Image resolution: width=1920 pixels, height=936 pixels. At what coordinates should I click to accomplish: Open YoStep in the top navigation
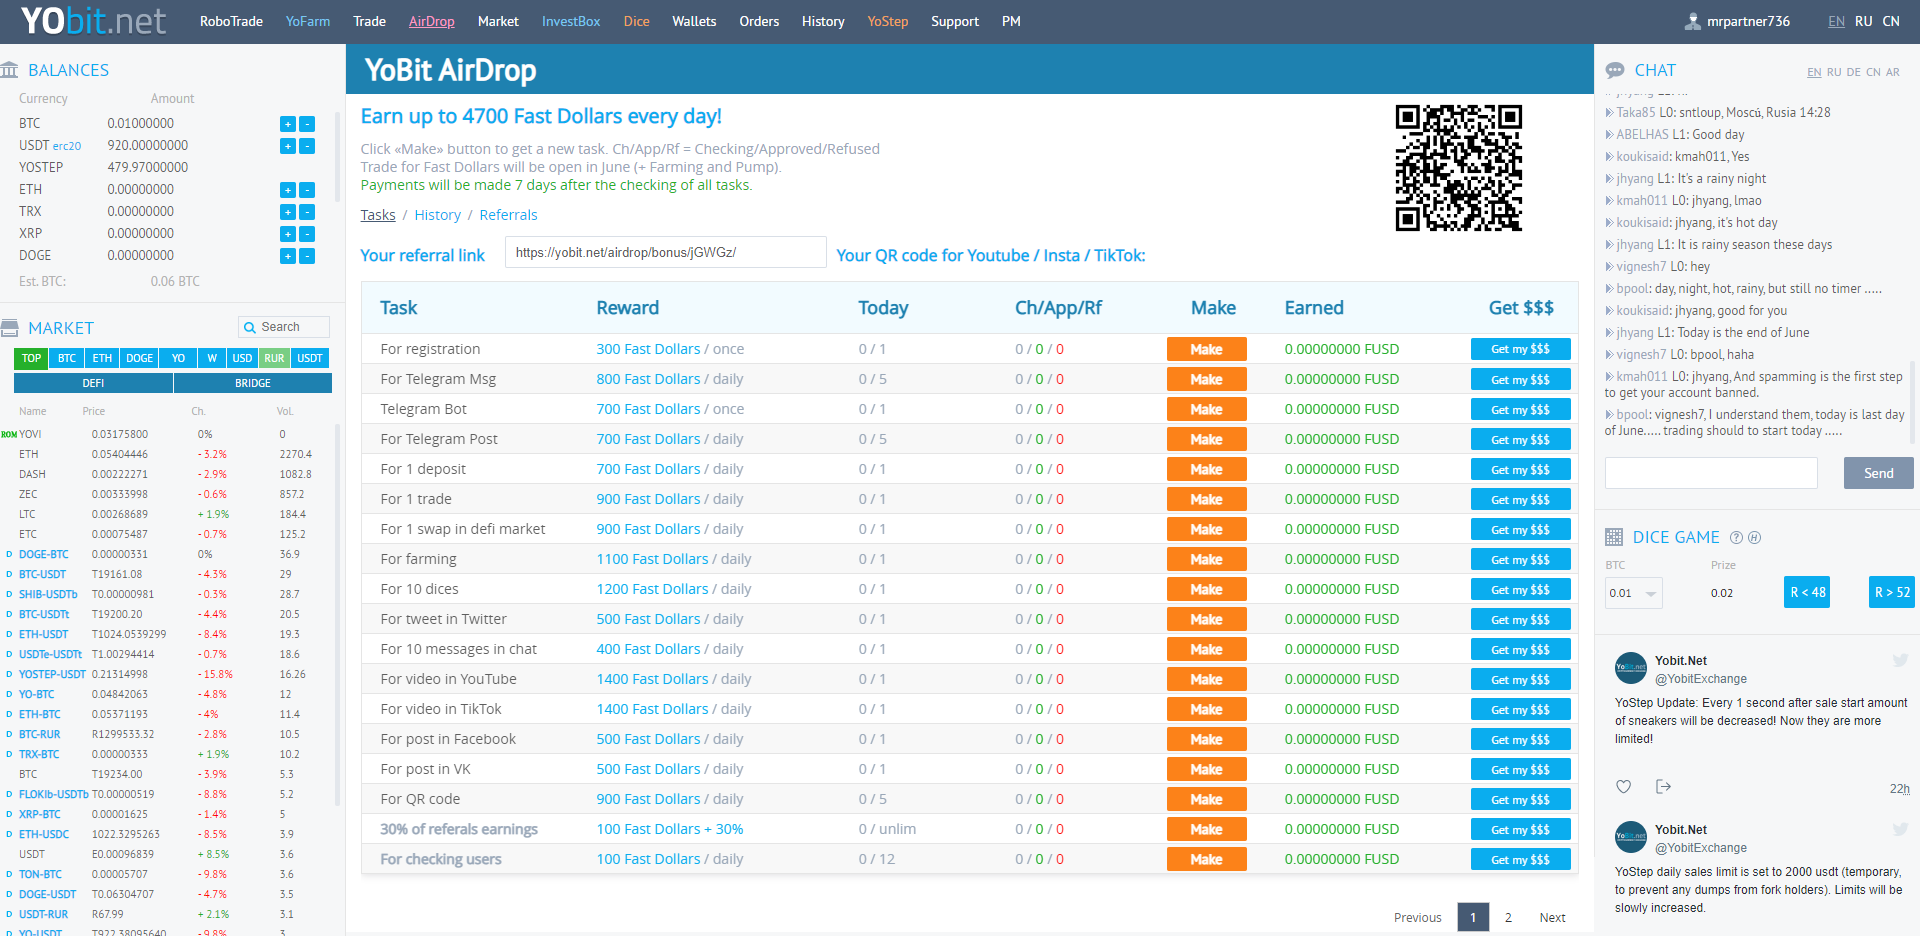pyautogui.click(x=888, y=21)
